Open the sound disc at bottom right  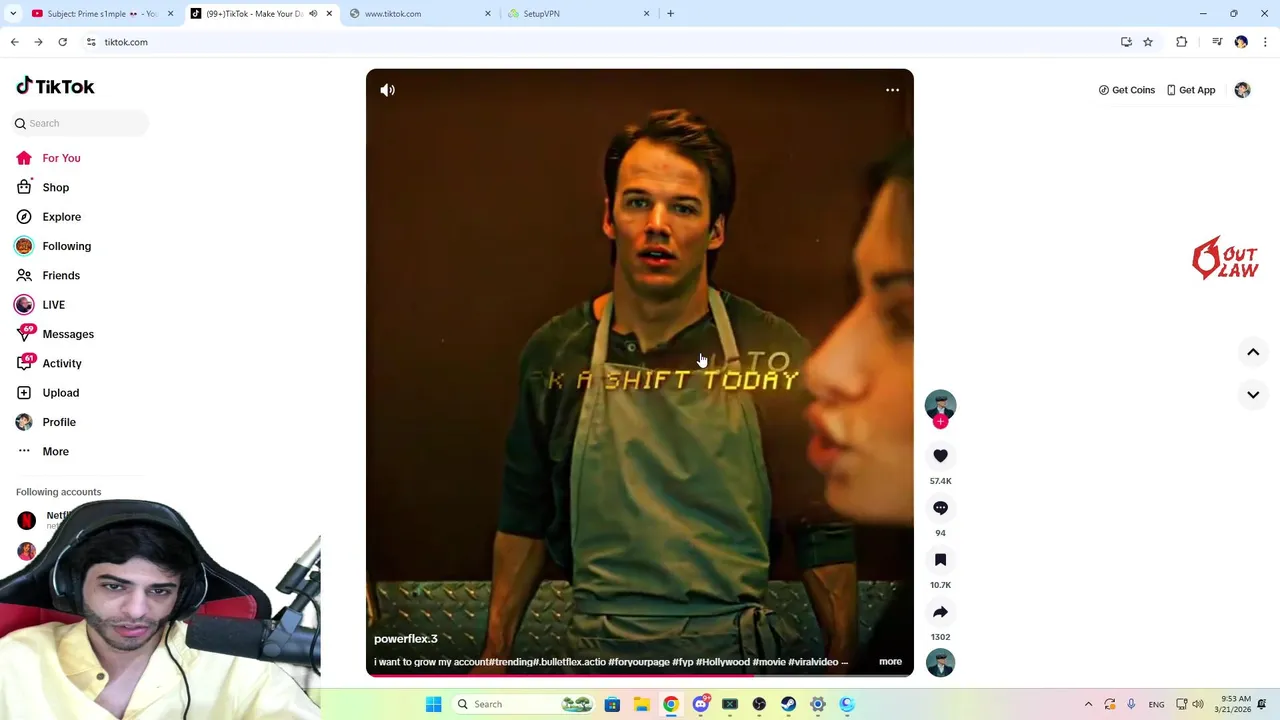940,662
